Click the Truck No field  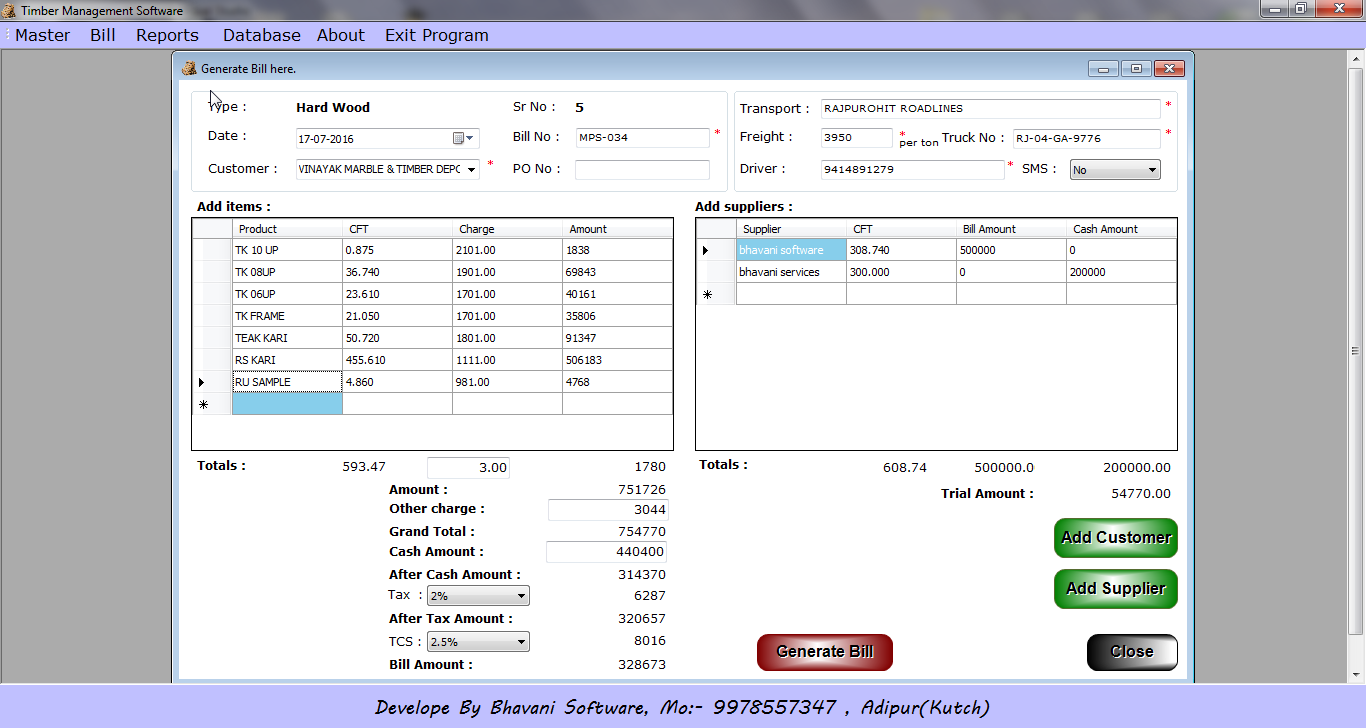(1087, 138)
